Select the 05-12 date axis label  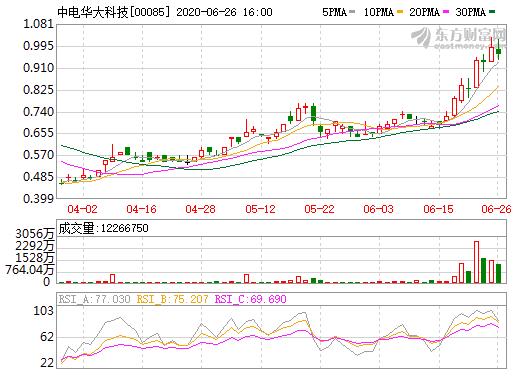coord(260,209)
